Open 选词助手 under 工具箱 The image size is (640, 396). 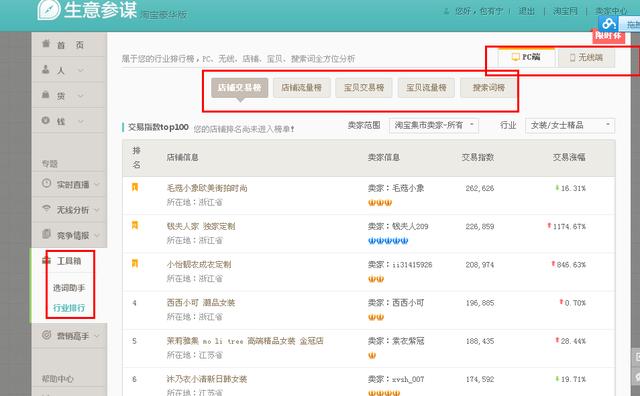click(69, 288)
